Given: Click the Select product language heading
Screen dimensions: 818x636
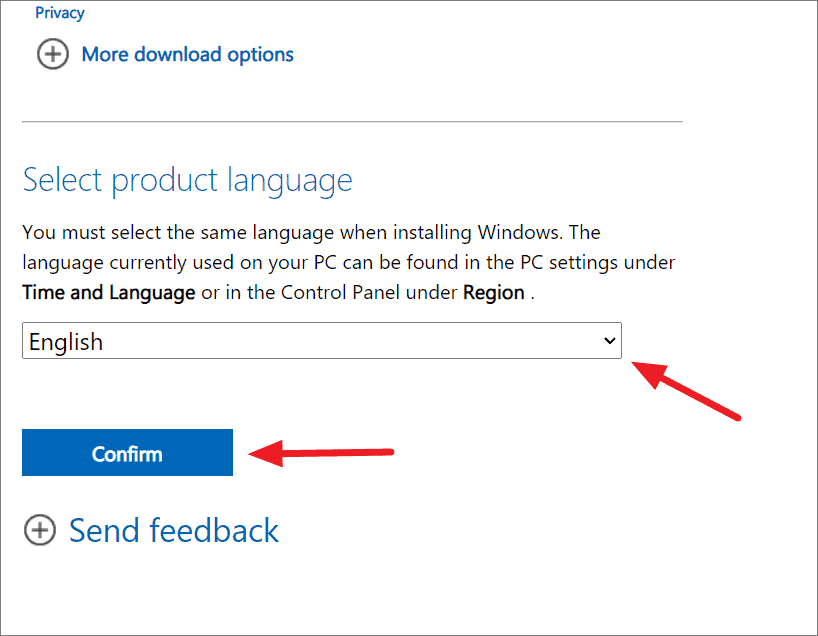Looking at the screenshot, I should (188, 181).
